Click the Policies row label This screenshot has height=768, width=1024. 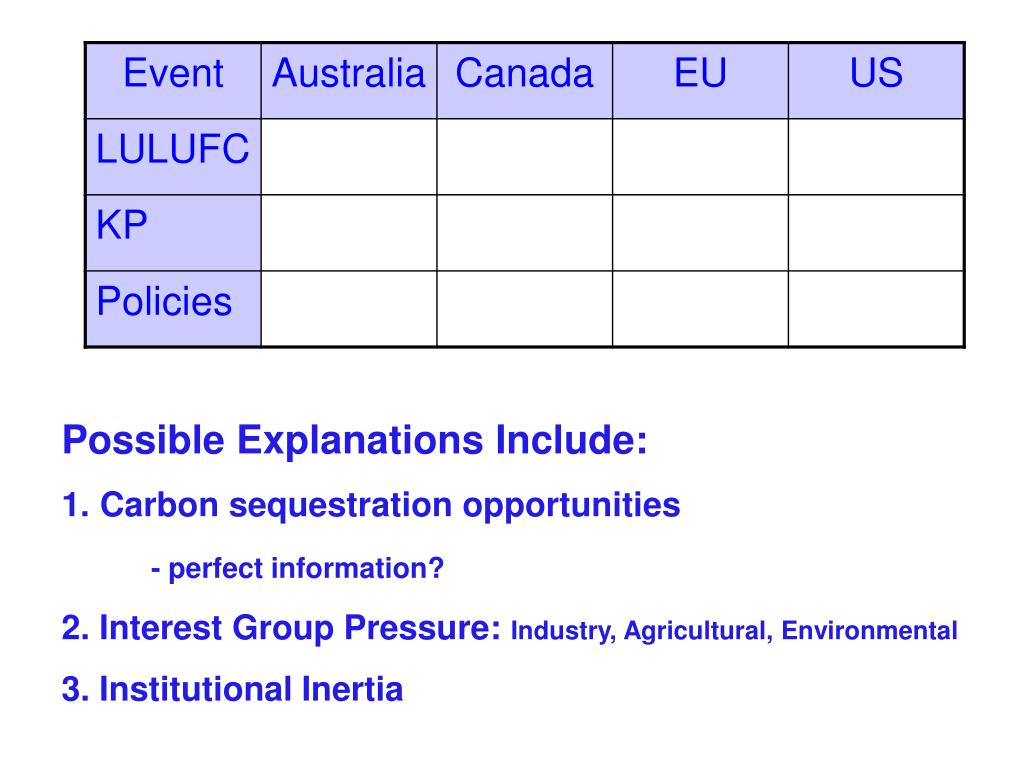[x=173, y=308]
